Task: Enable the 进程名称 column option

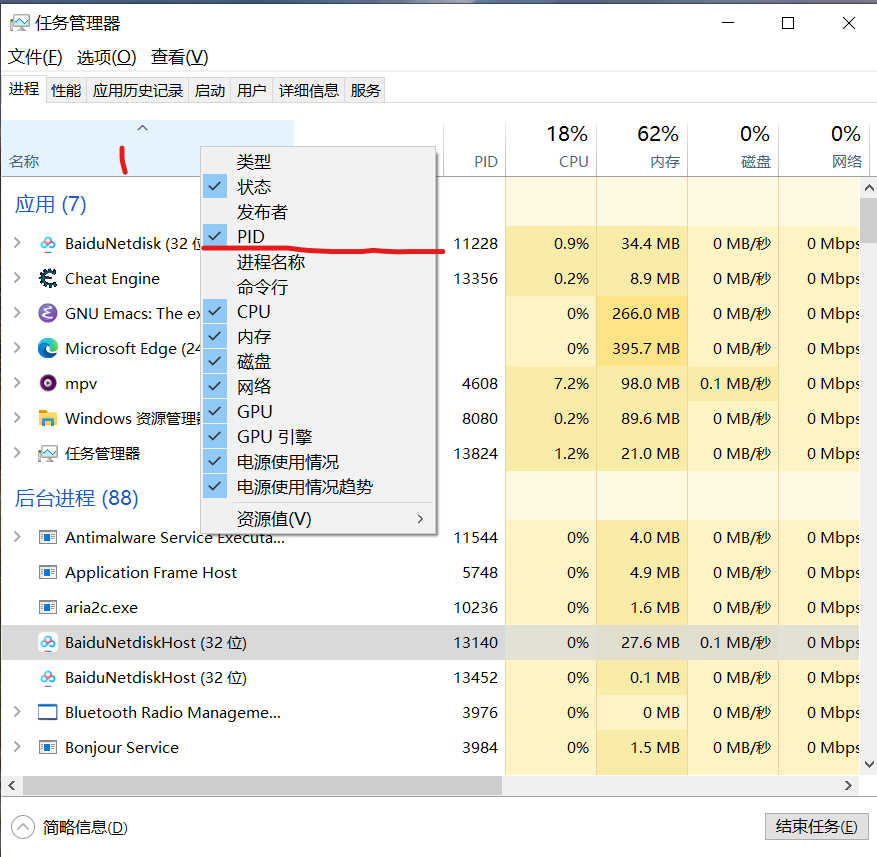Action: pos(318,262)
